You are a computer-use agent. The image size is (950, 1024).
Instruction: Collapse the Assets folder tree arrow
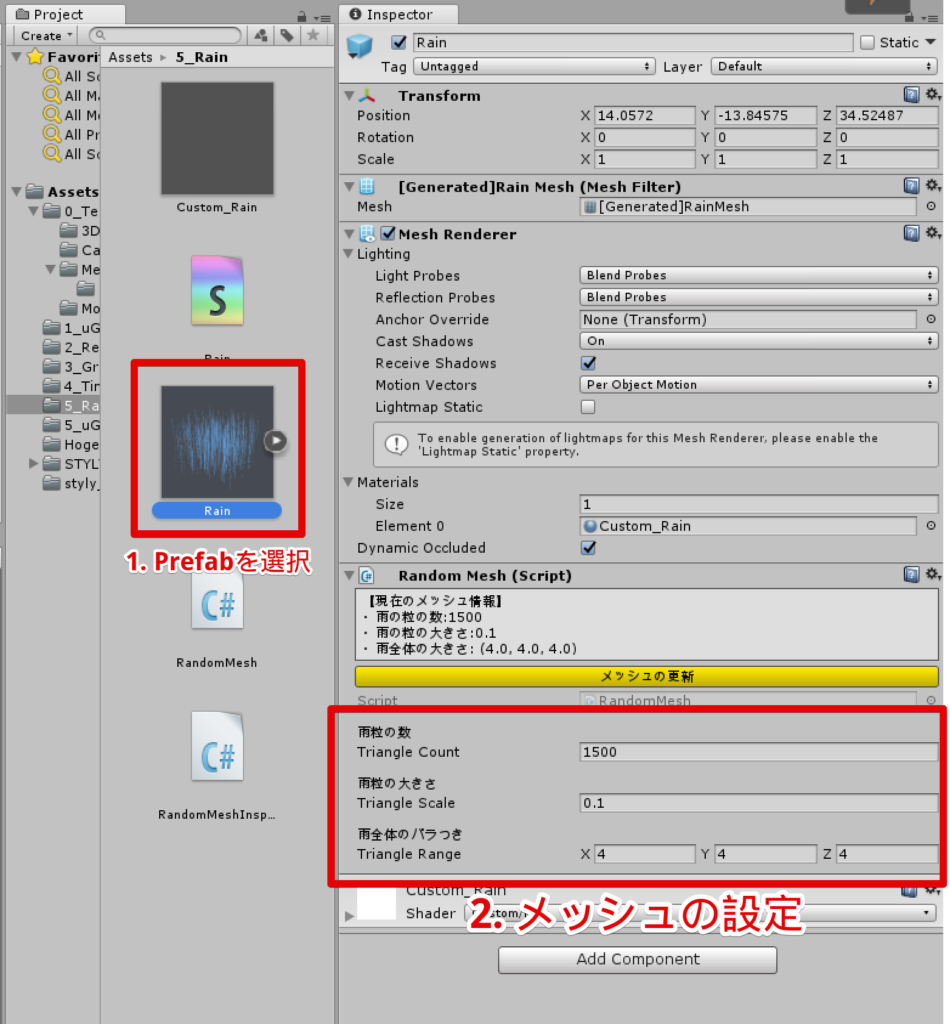click(17, 191)
